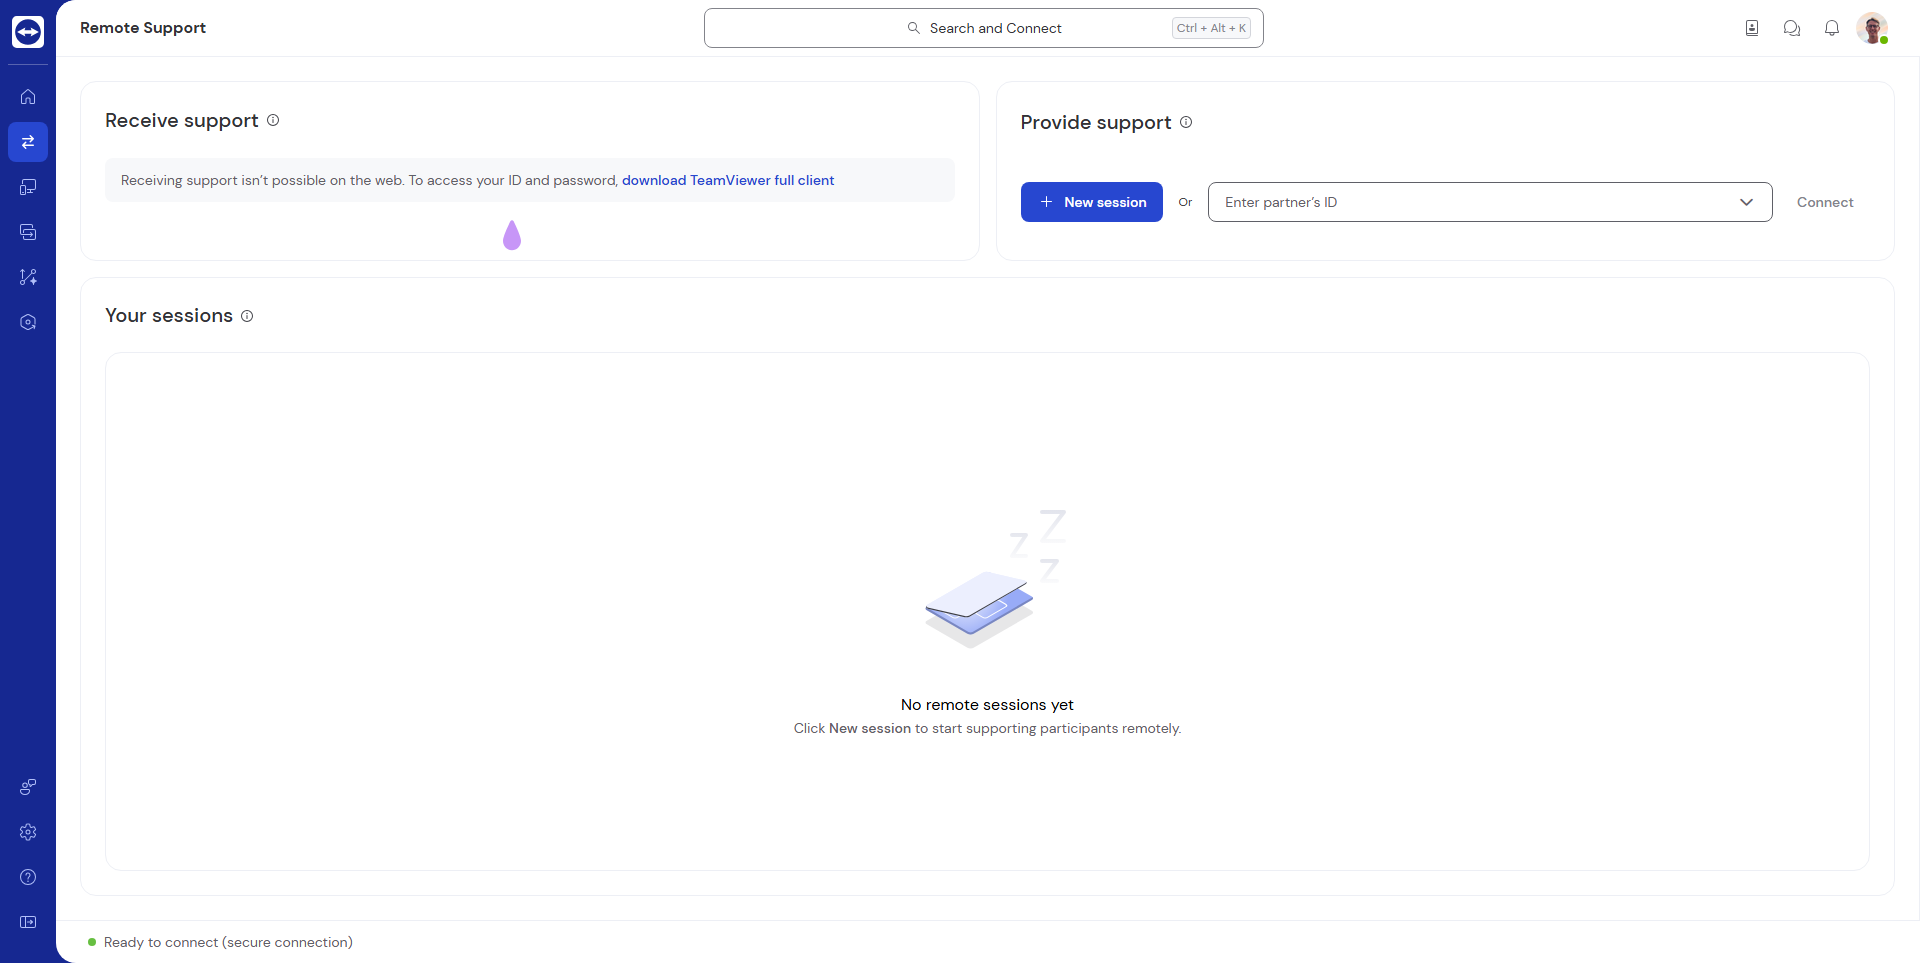Open the Settings gear in sidebar
The height and width of the screenshot is (963, 1920).
28,832
